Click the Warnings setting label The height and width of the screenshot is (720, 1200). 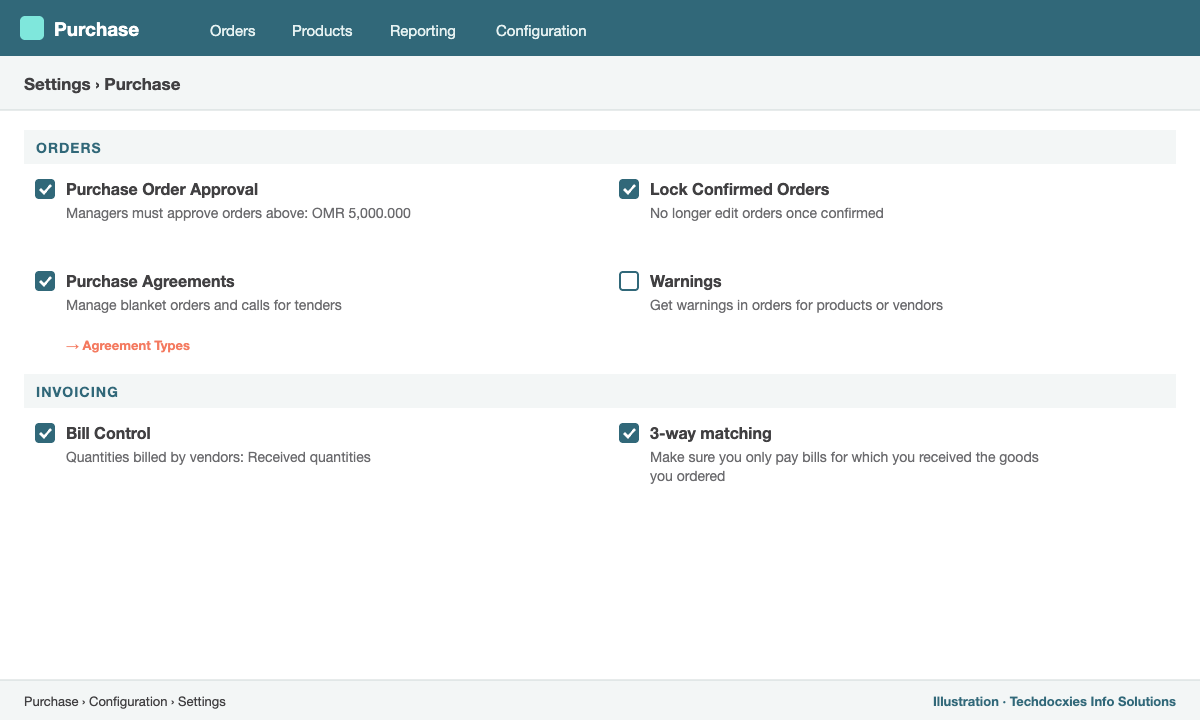pyautogui.click(x=686, y=281)
